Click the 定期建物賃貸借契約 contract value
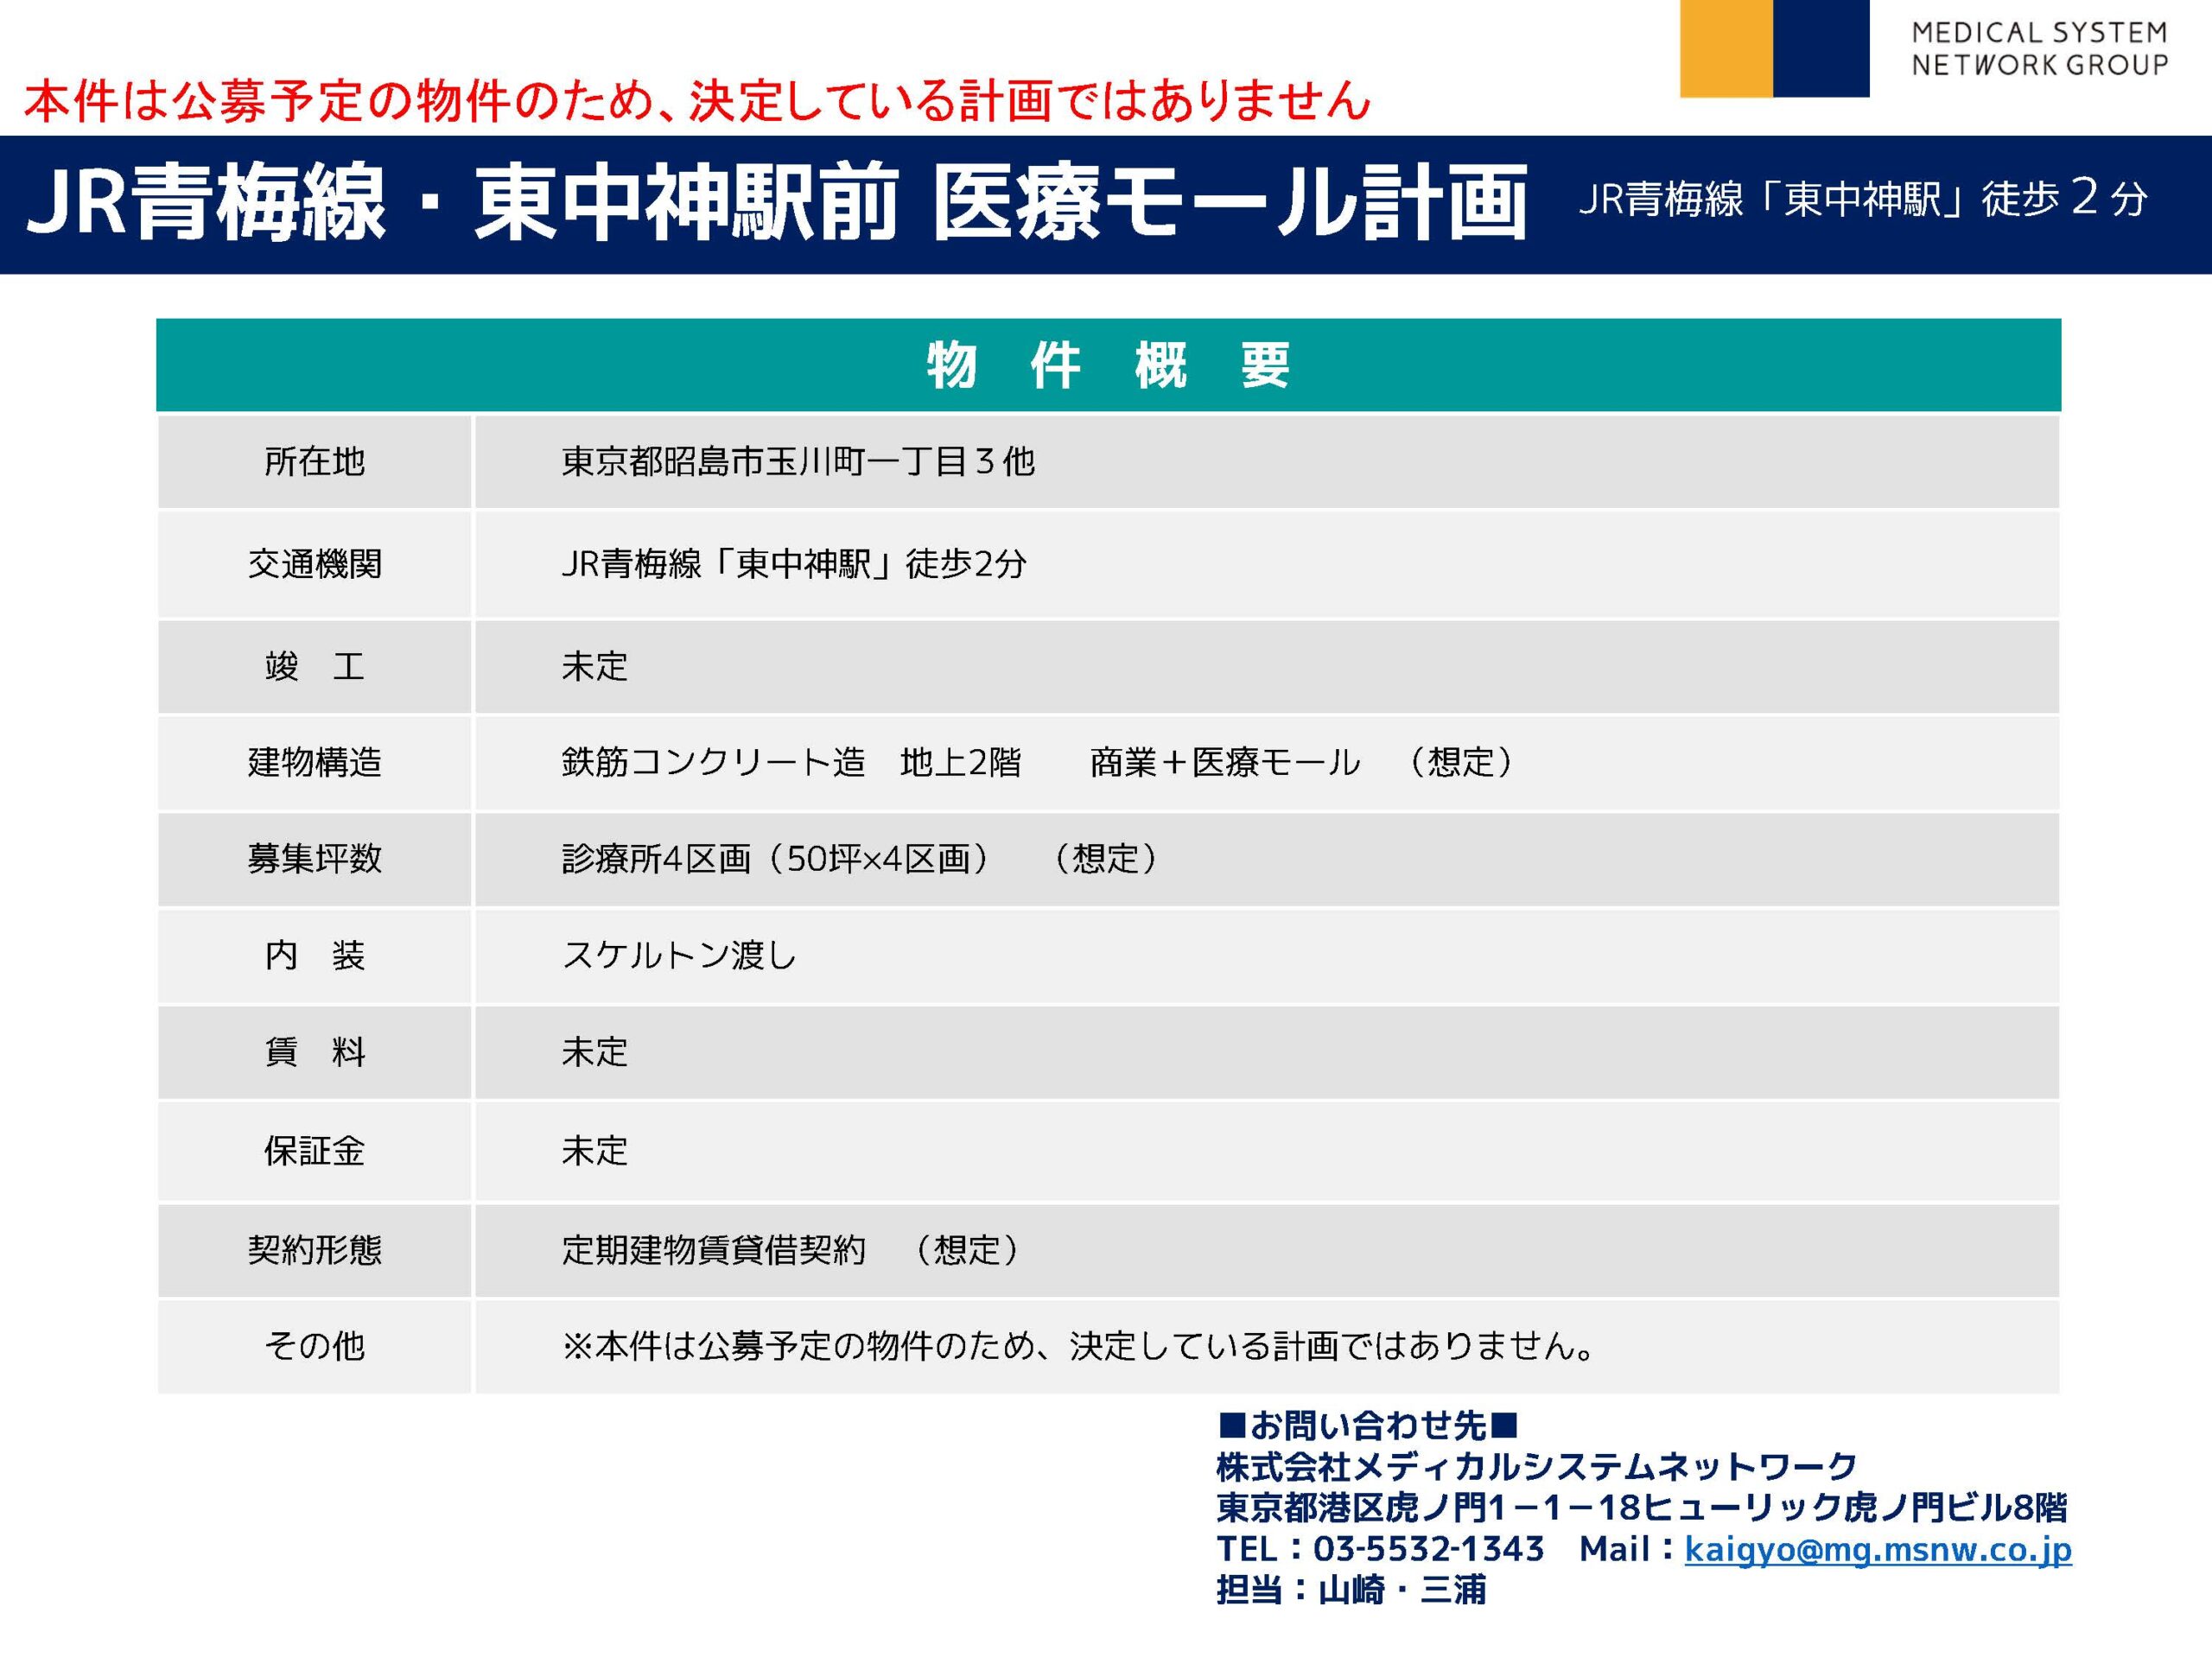 (x=712, y=1249)
